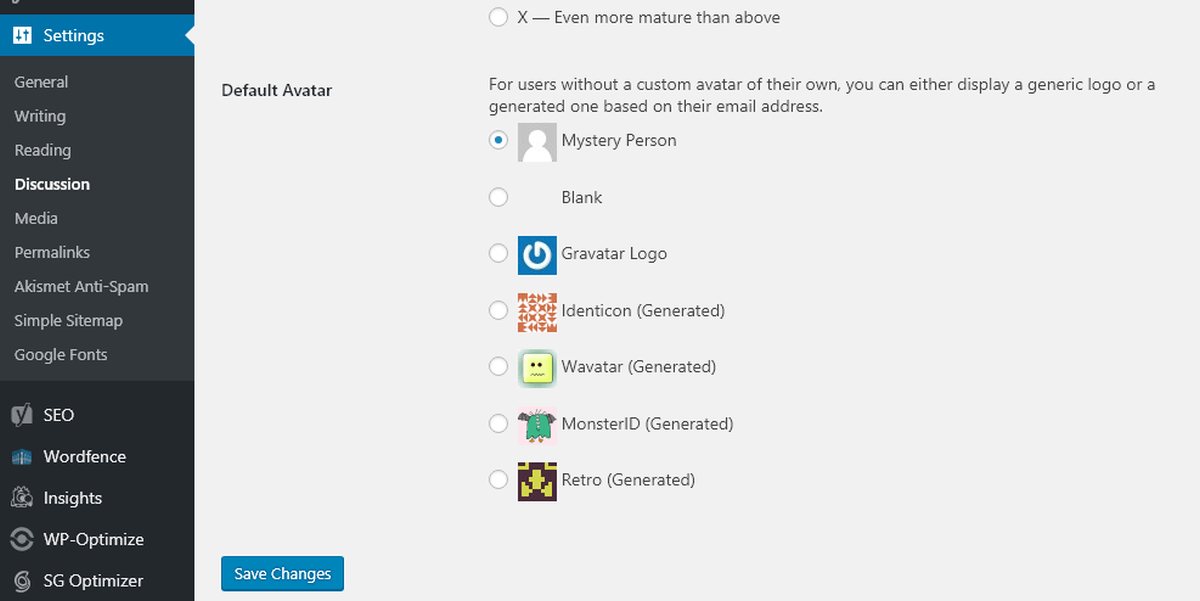
Task: Open Simple Sitemap settings
Action: [x=68, y=320]
